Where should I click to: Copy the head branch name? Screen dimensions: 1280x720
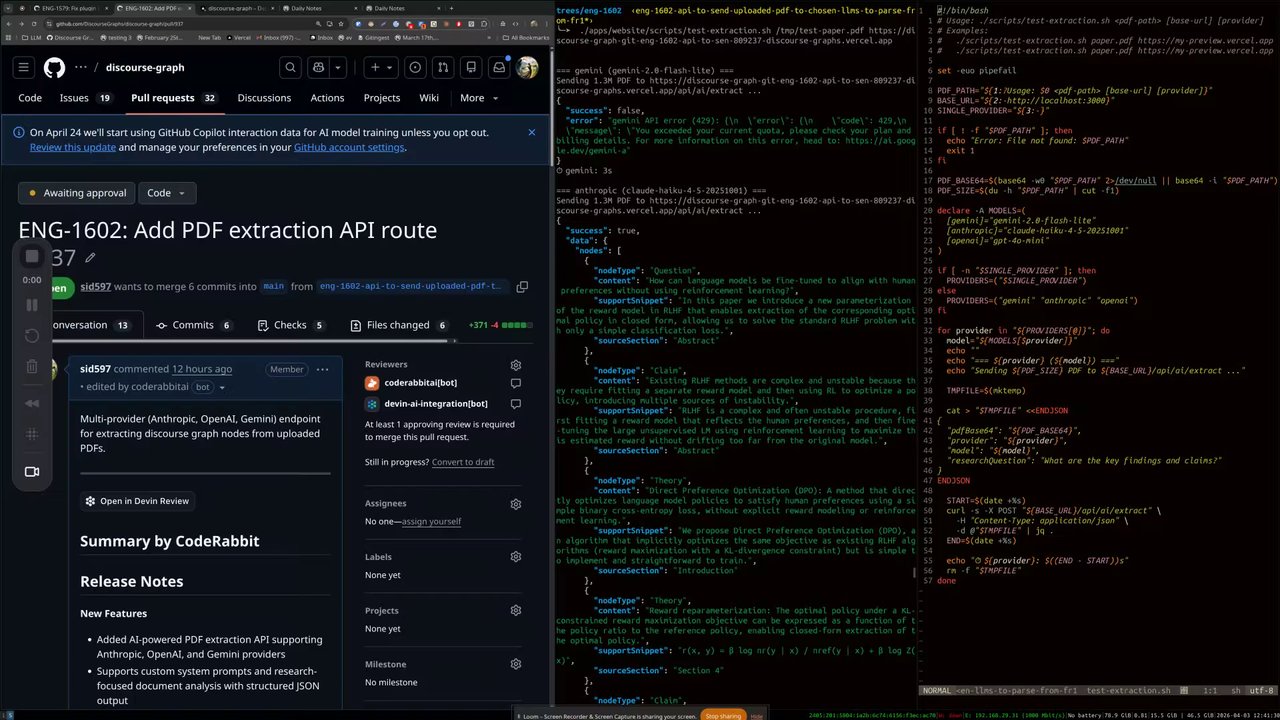click(x=522, y=287)
